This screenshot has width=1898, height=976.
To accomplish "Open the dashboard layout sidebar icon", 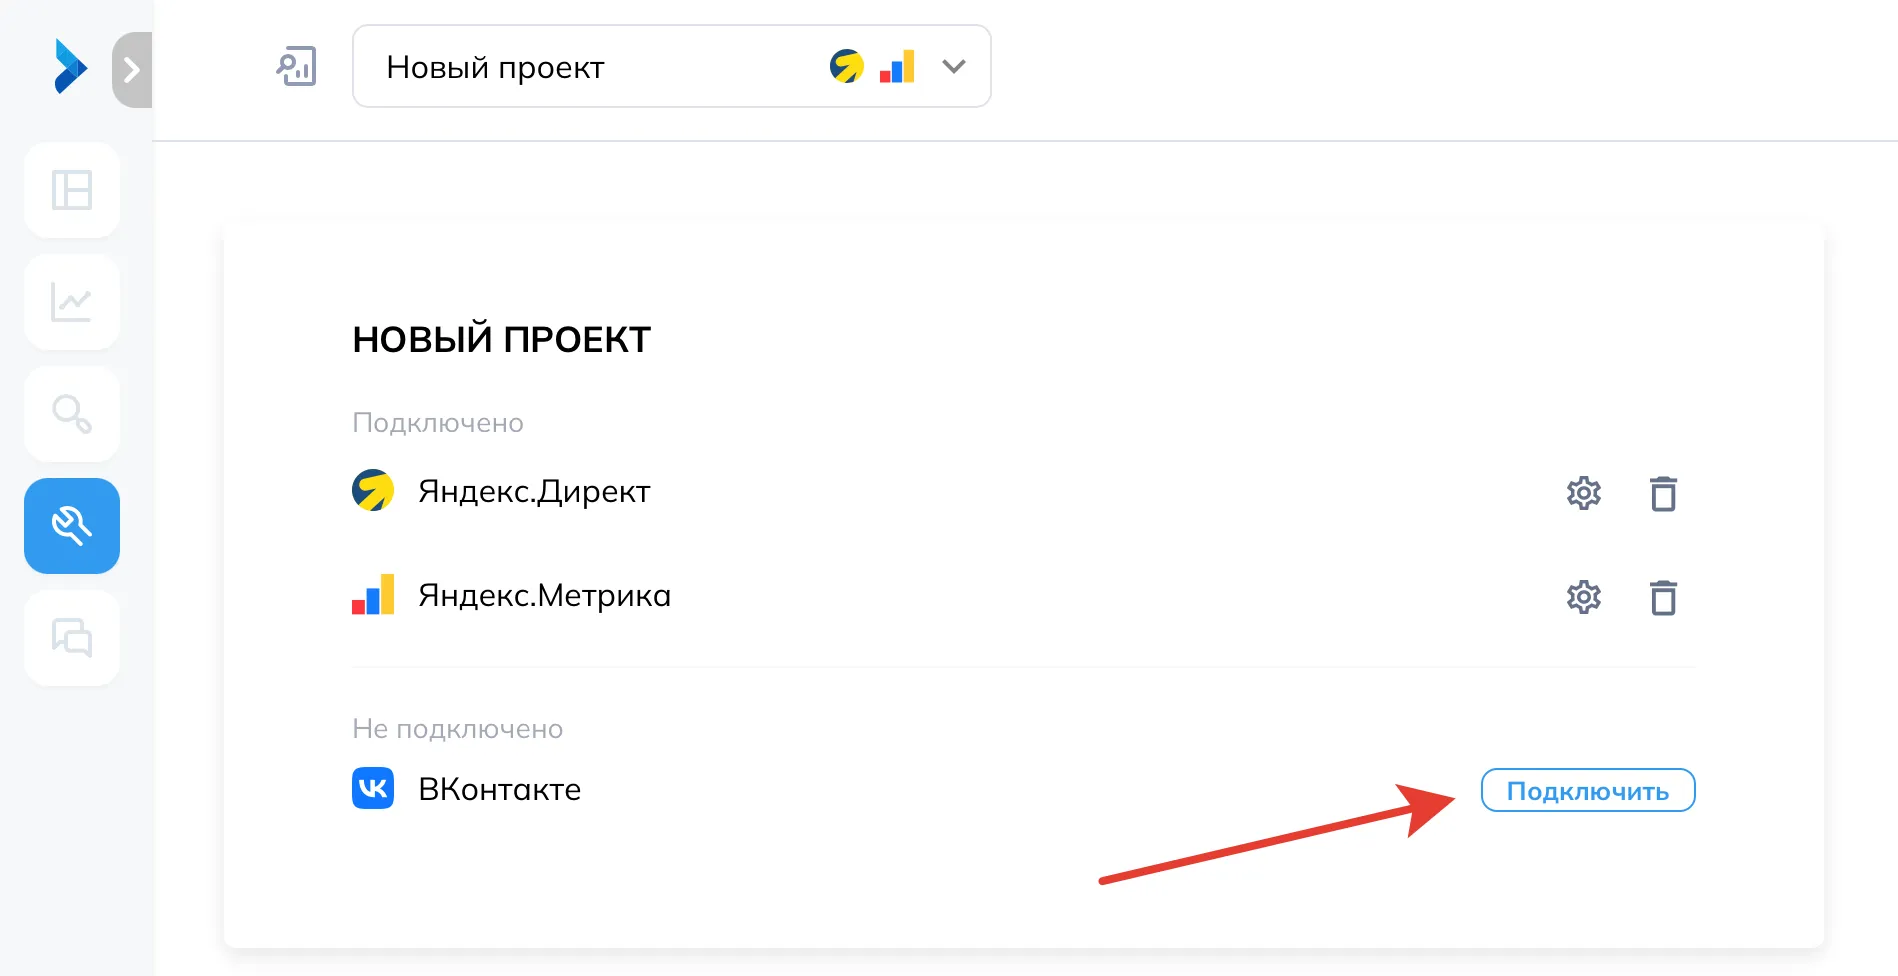I will point(72,190).
